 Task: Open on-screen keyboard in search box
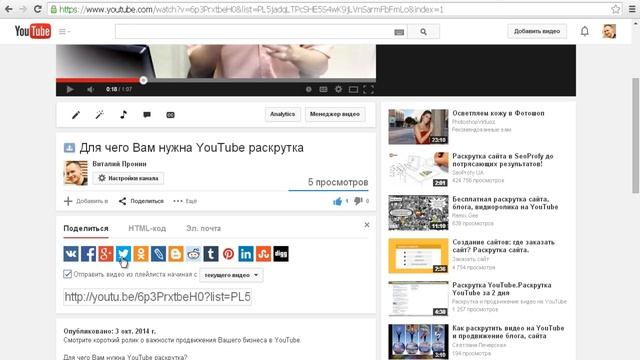tap(399, 32)
